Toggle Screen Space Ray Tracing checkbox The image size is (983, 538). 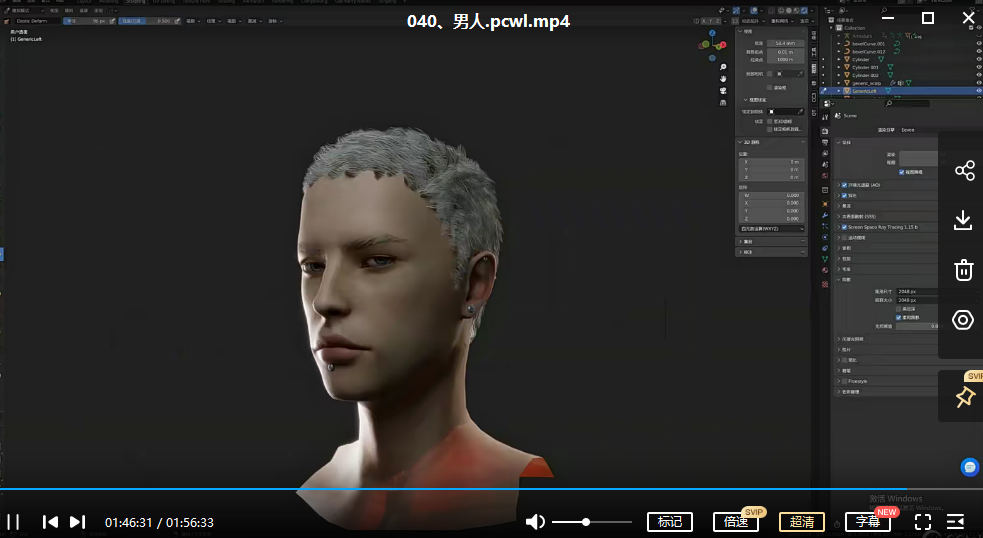coord(844,227)
